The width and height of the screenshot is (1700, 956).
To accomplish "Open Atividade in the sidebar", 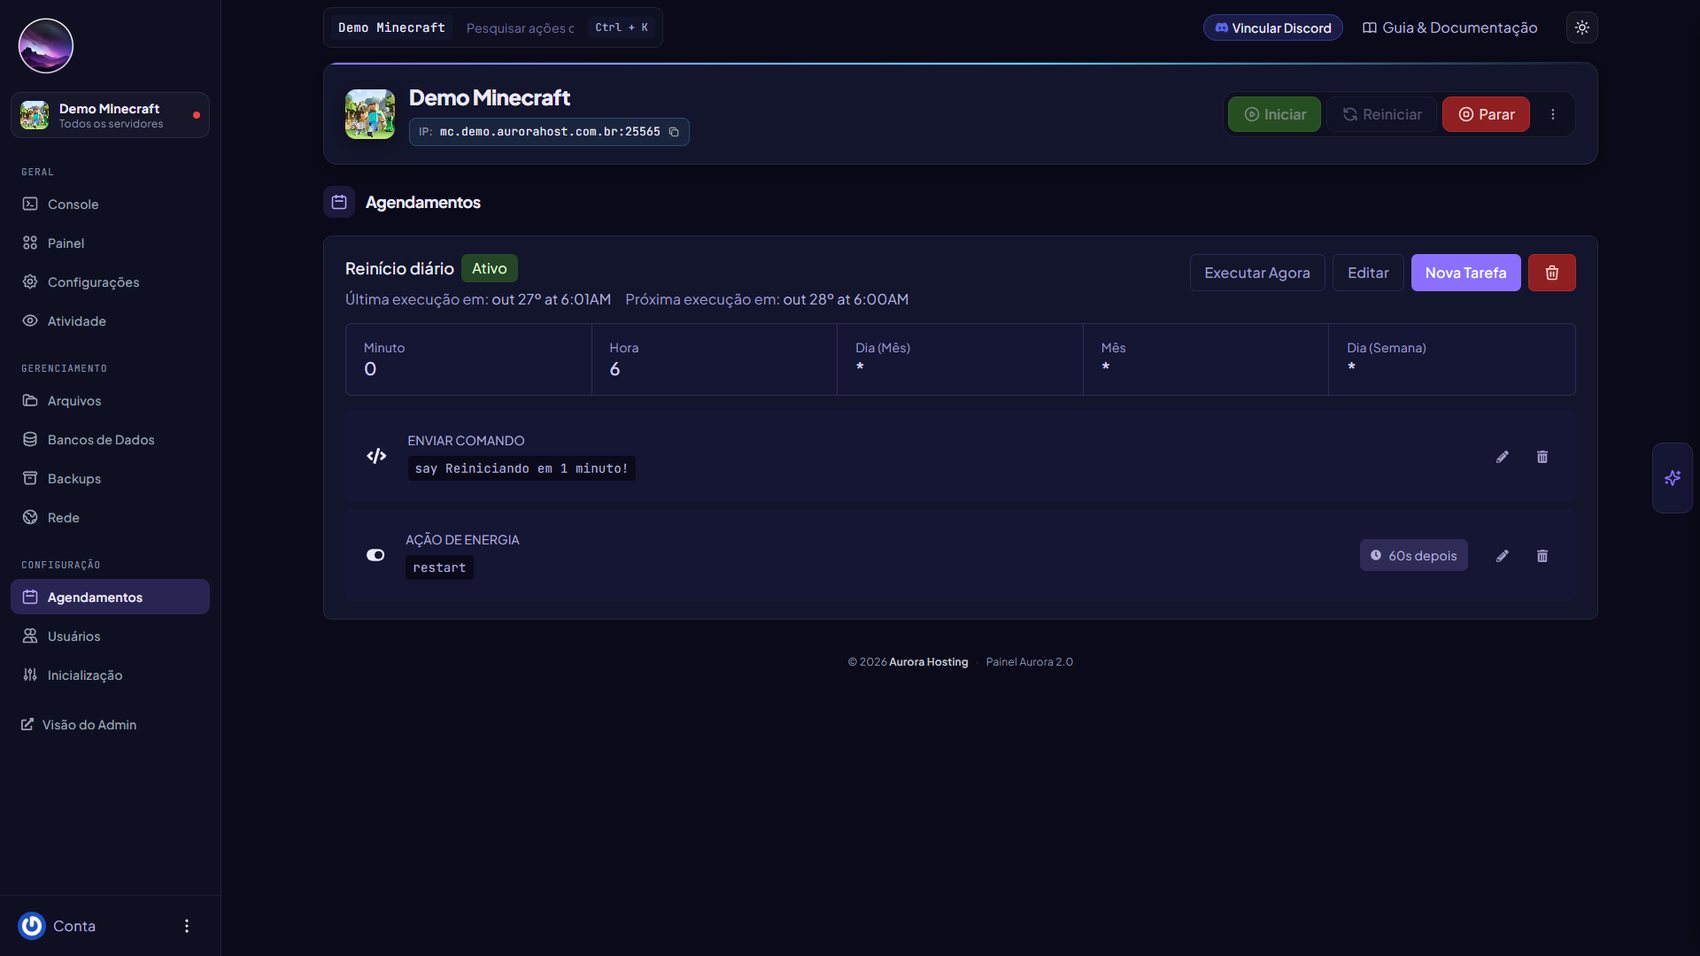I will coord(110,321).
